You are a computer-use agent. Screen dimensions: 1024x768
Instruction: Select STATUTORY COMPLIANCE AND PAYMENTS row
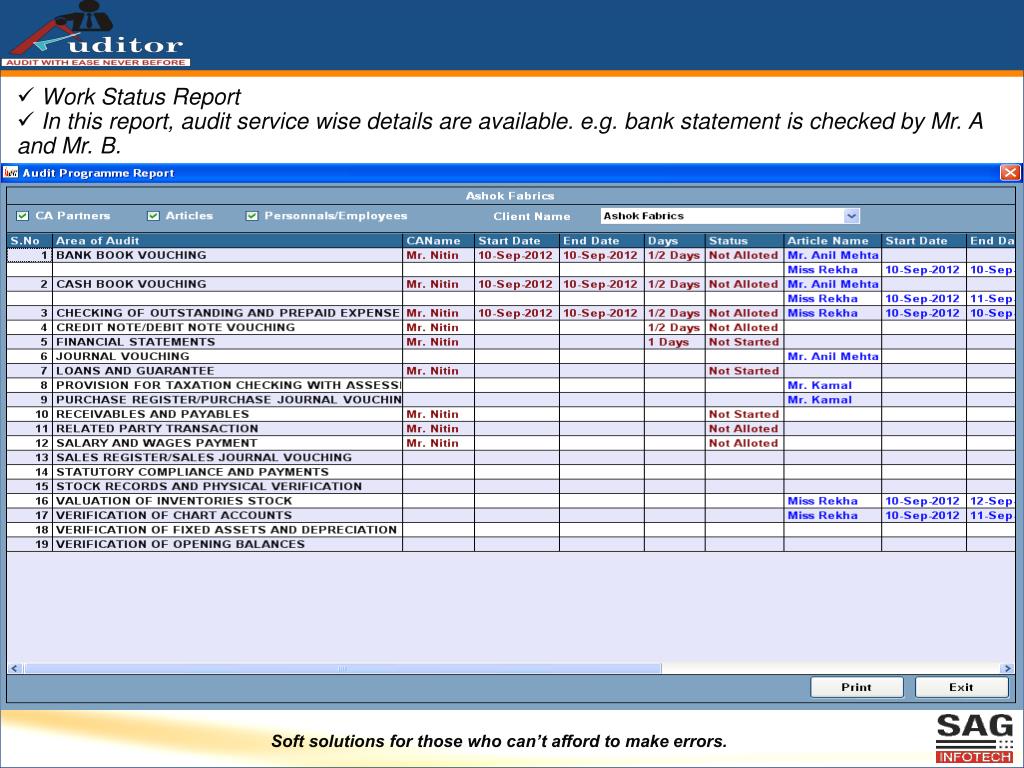click(x=511, y=472)
